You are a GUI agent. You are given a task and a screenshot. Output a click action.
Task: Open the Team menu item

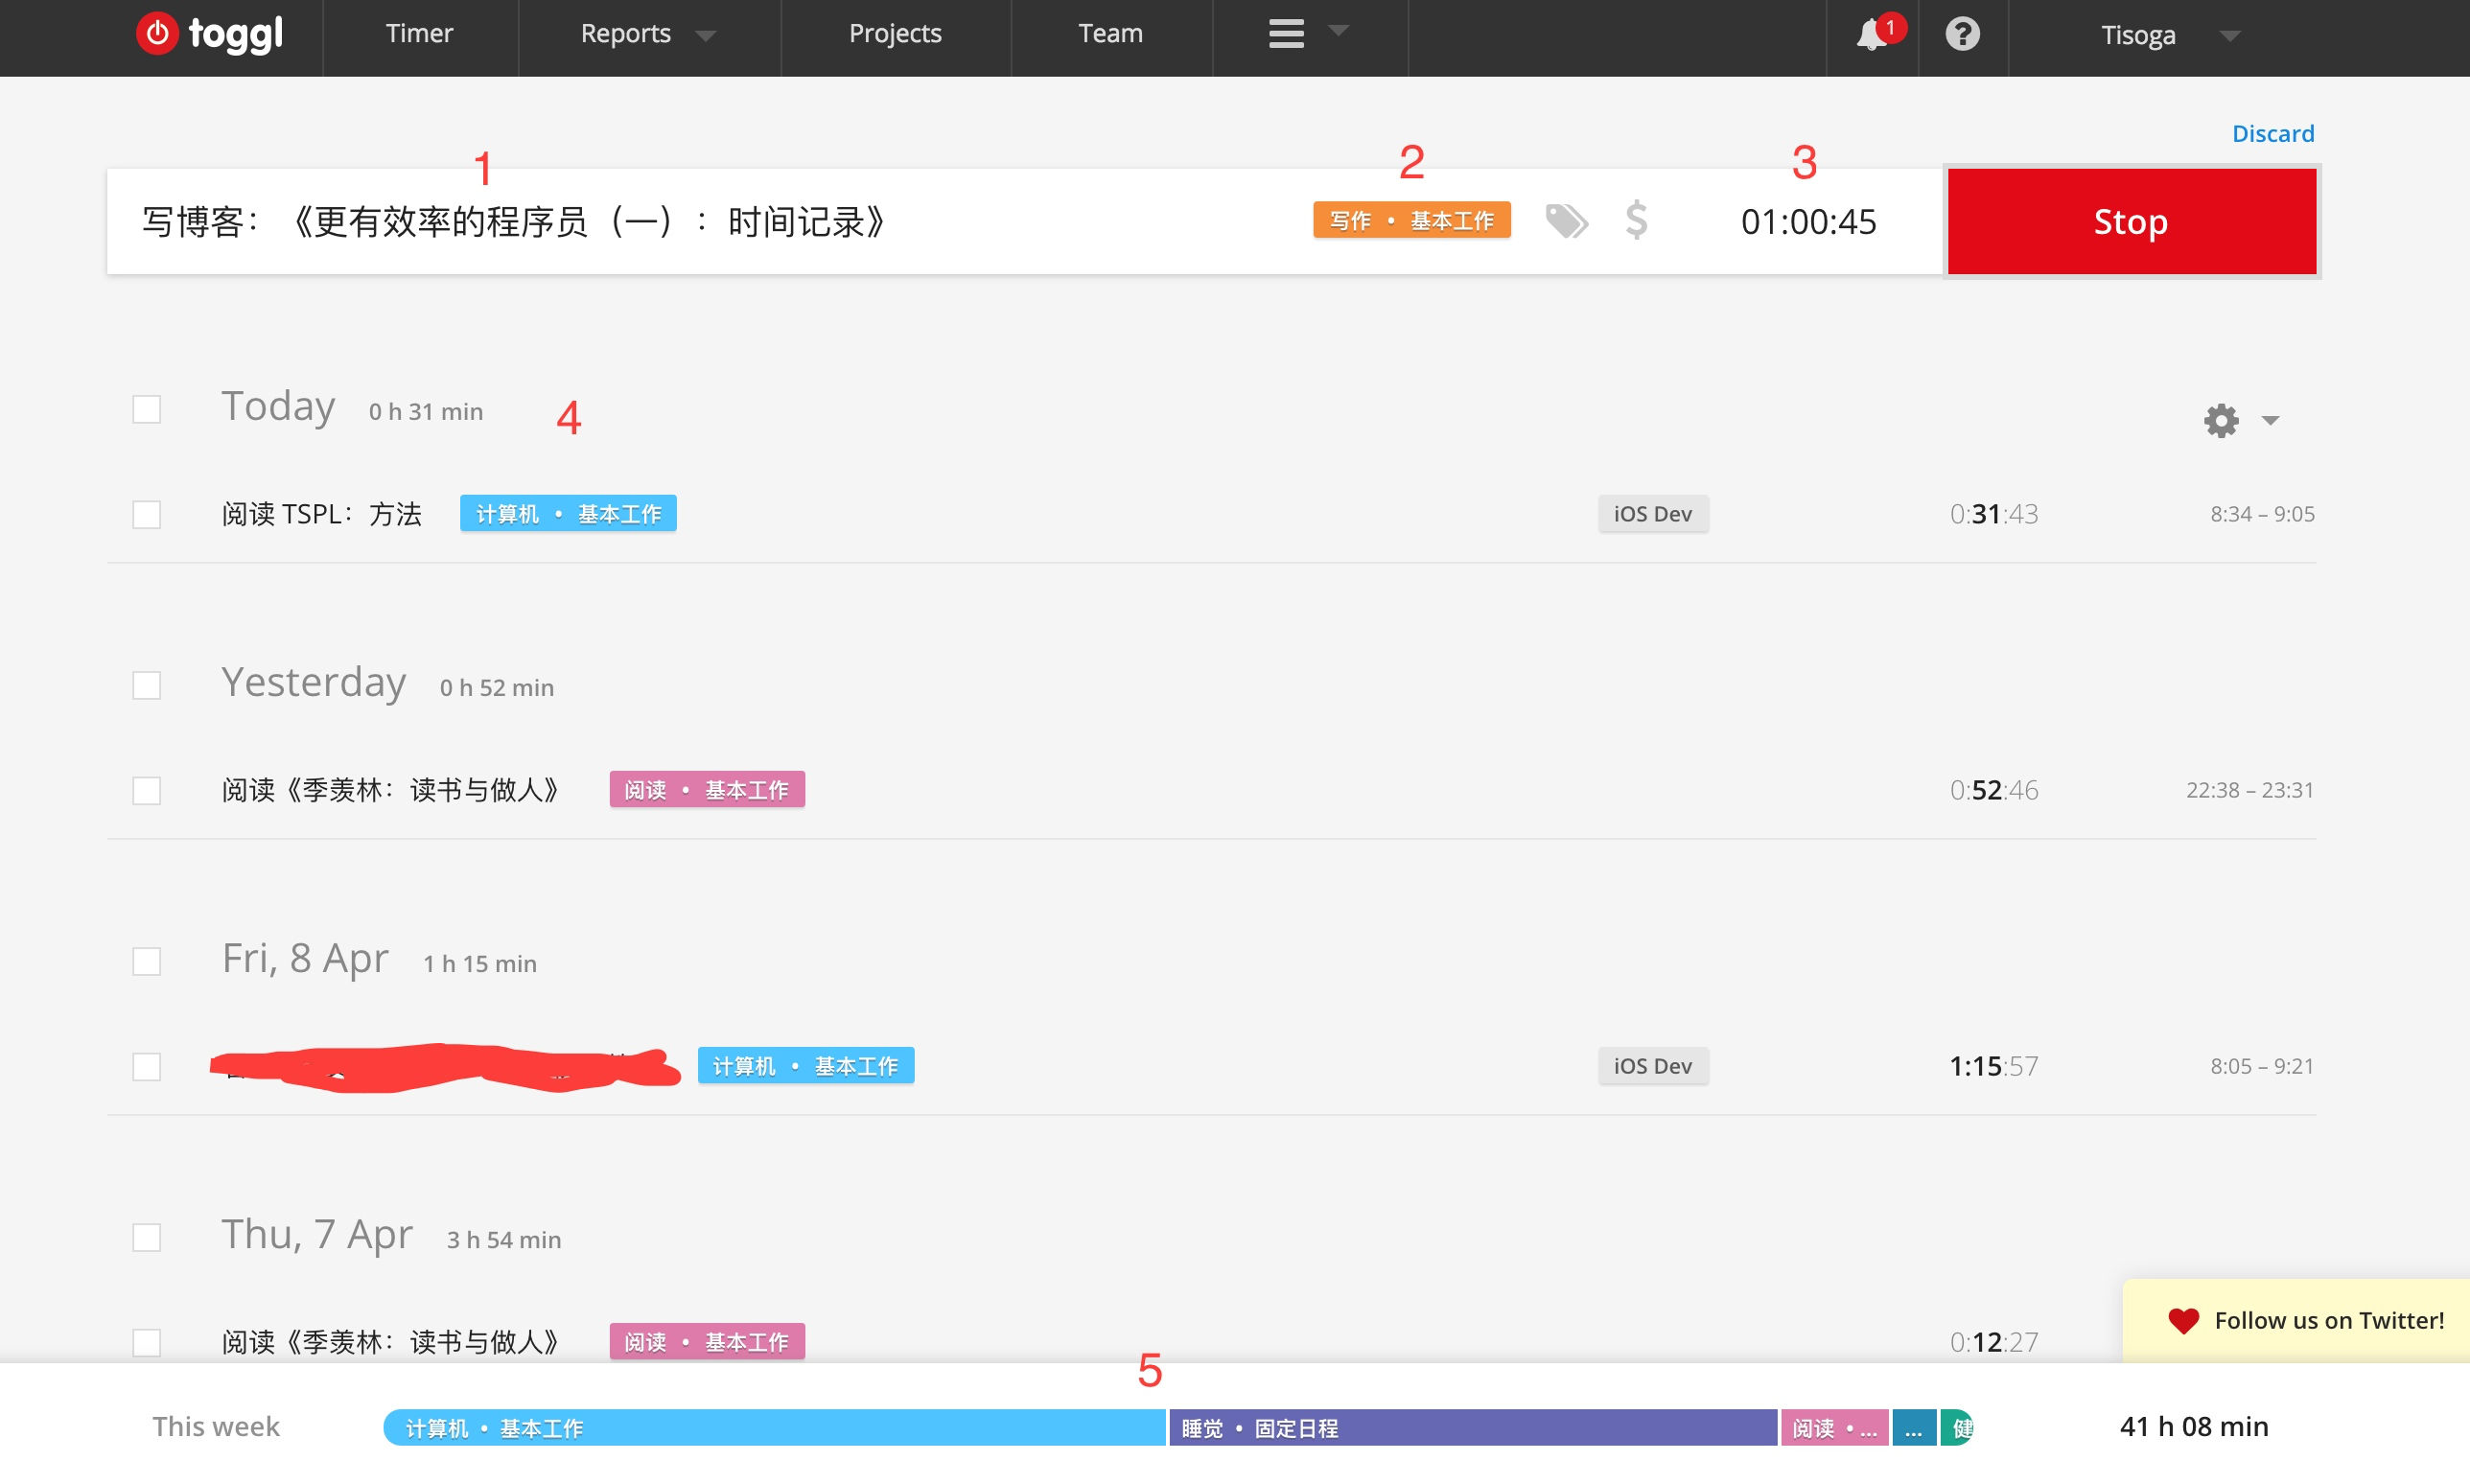(1110, 34)
